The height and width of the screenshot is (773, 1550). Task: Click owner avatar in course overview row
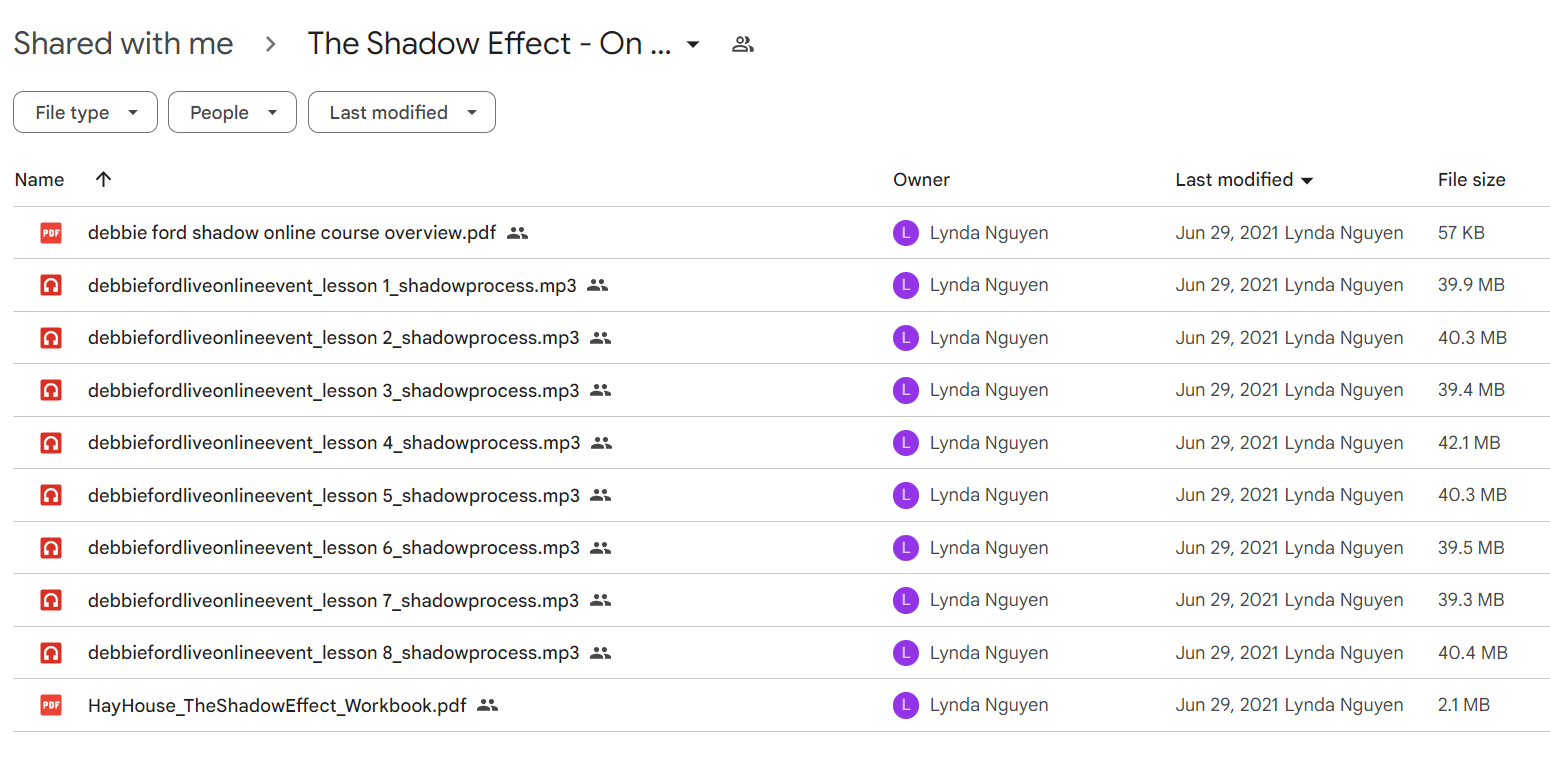(x=905, y=233)
